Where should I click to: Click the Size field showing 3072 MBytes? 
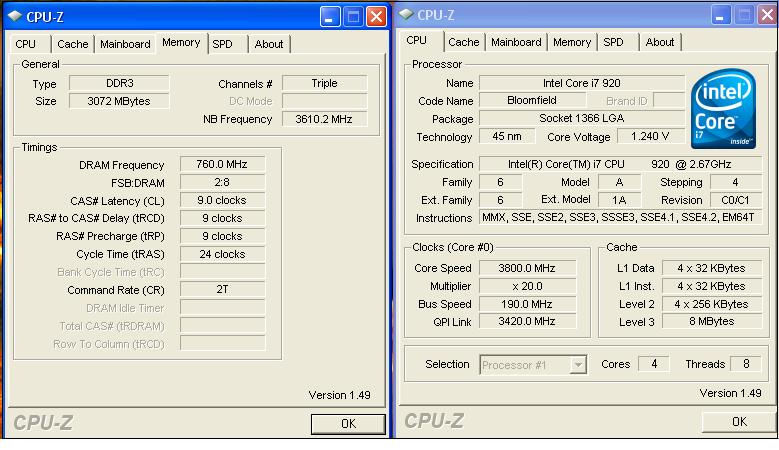(119, 101)
